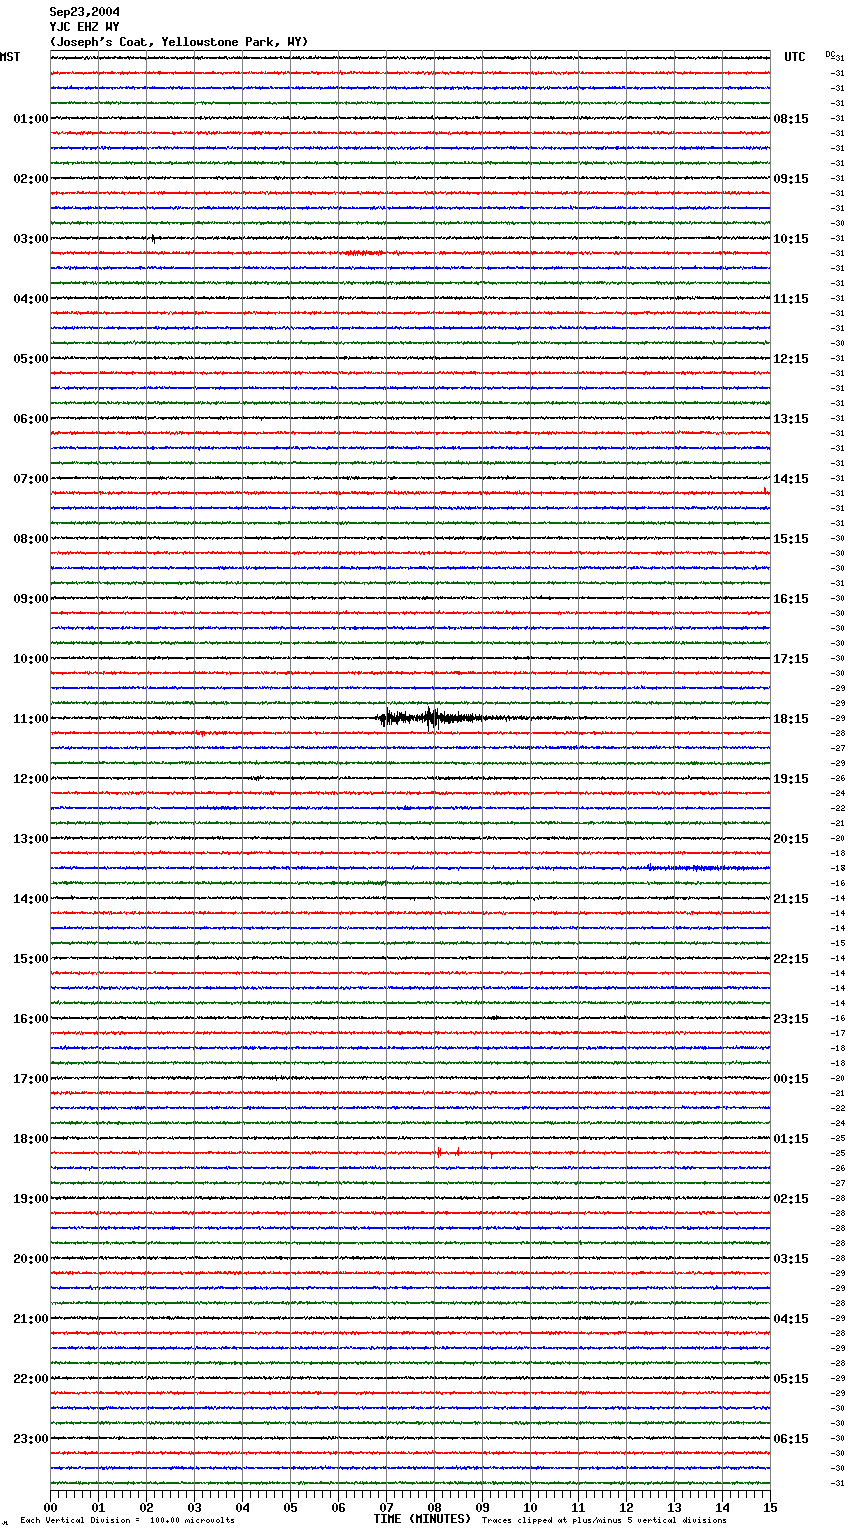Click the 01:15 UTC time label
This screenshot has width=850, height=1534.
791,1139
